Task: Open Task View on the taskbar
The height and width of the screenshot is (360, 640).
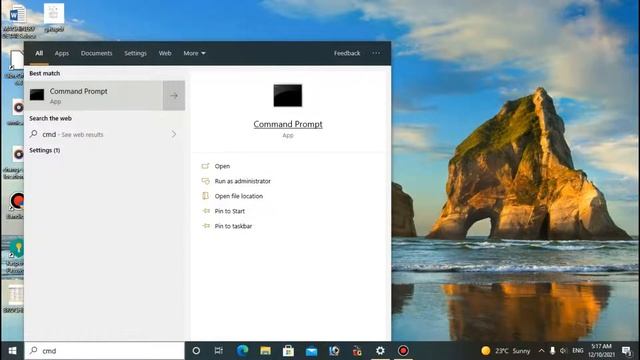Action: 219,351
